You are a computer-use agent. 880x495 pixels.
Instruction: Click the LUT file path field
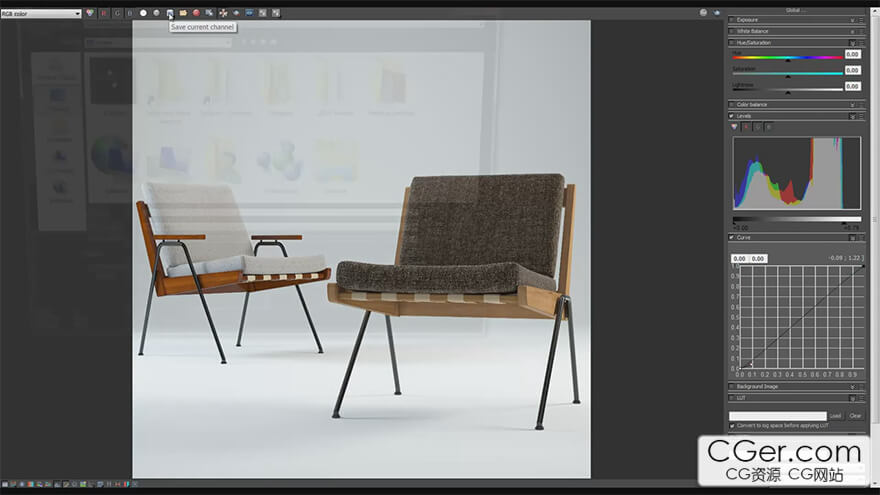pos(777,416)
